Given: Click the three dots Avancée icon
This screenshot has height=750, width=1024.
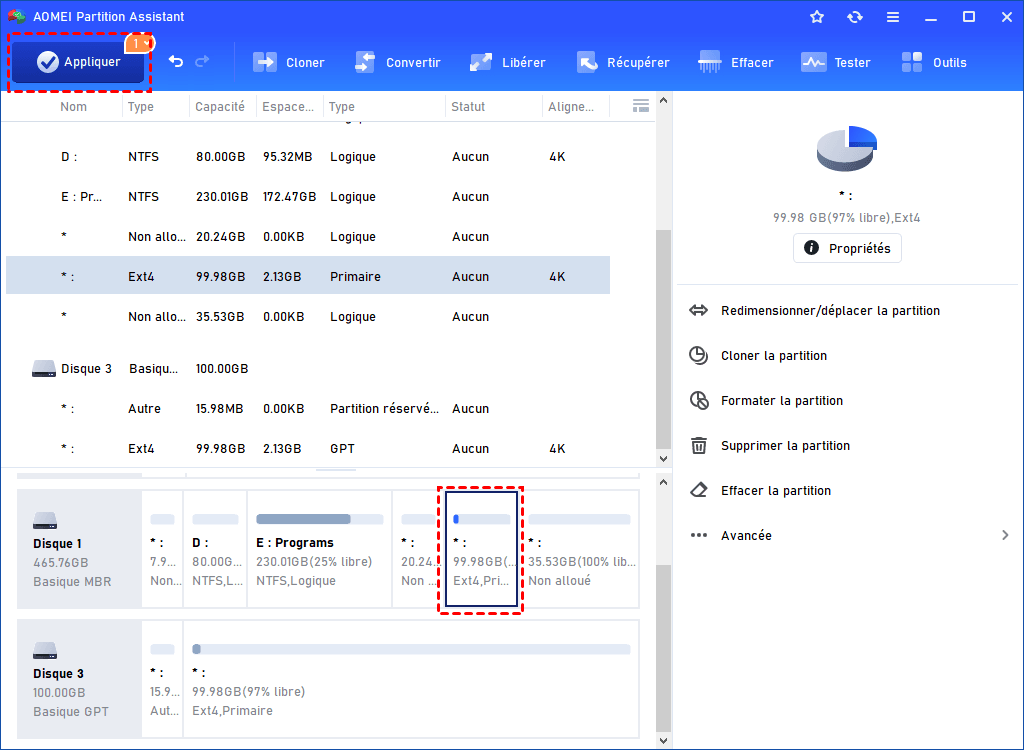Looking at the screenshot, I should click(x=699, y=536).
